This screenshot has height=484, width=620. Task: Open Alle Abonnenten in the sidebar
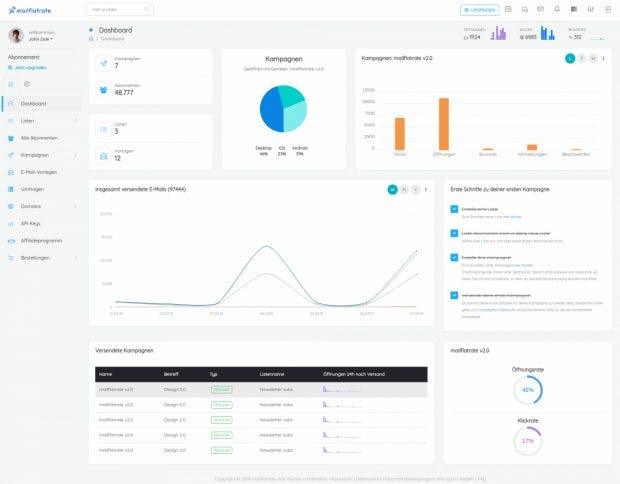coord(39,138)
